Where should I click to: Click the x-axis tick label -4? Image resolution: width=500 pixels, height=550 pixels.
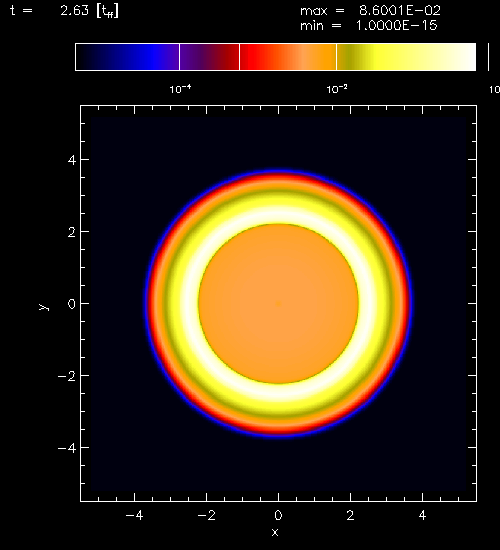click(x=134, y=515)
